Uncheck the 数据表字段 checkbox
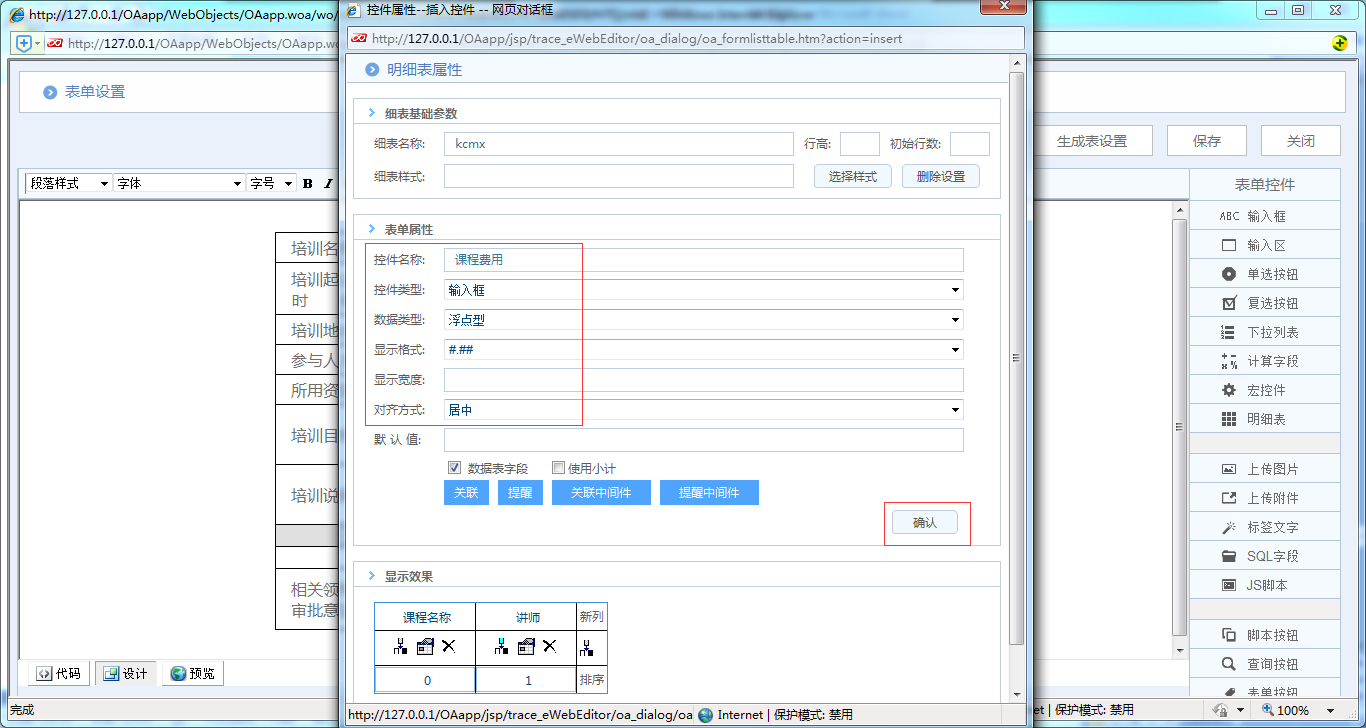1366x728 pixels. [x=455, y=467]
